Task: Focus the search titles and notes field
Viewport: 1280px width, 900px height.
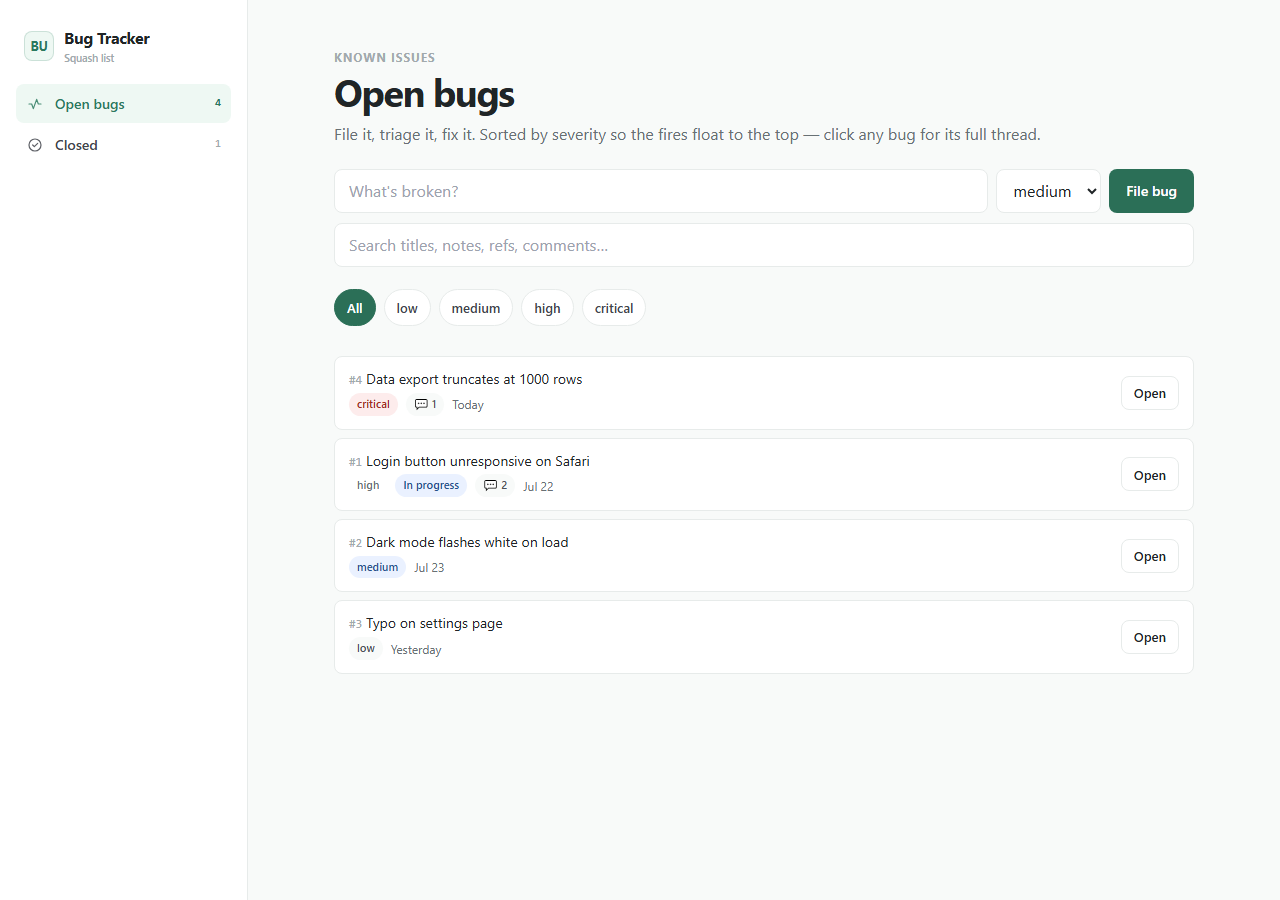Action: pyautogui.click(x=764, y=245)
